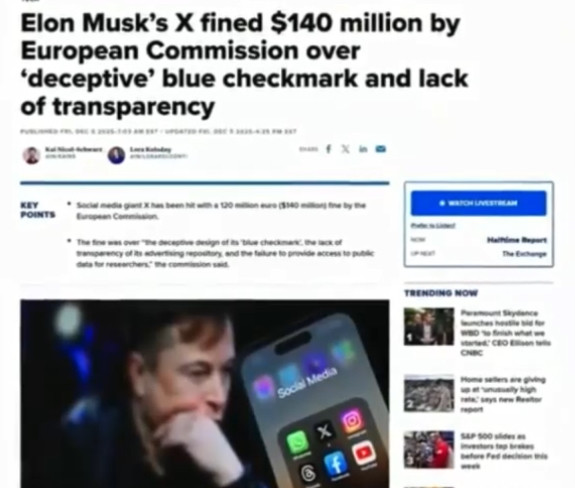Screen dimensions: 575x488
Task: Share article via LinkedIn icon
Action: 363,149
